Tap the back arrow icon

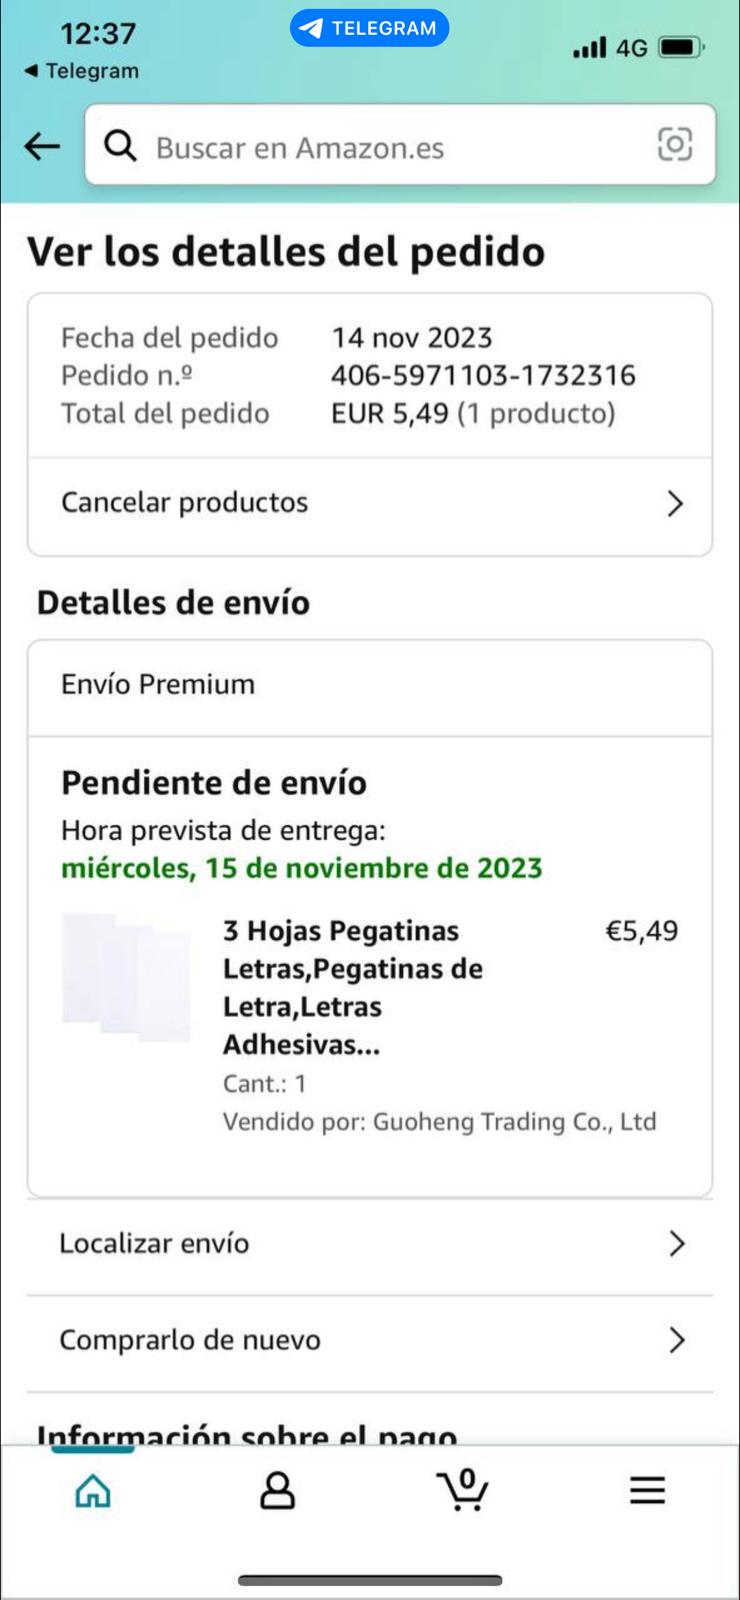click(42, 146)
